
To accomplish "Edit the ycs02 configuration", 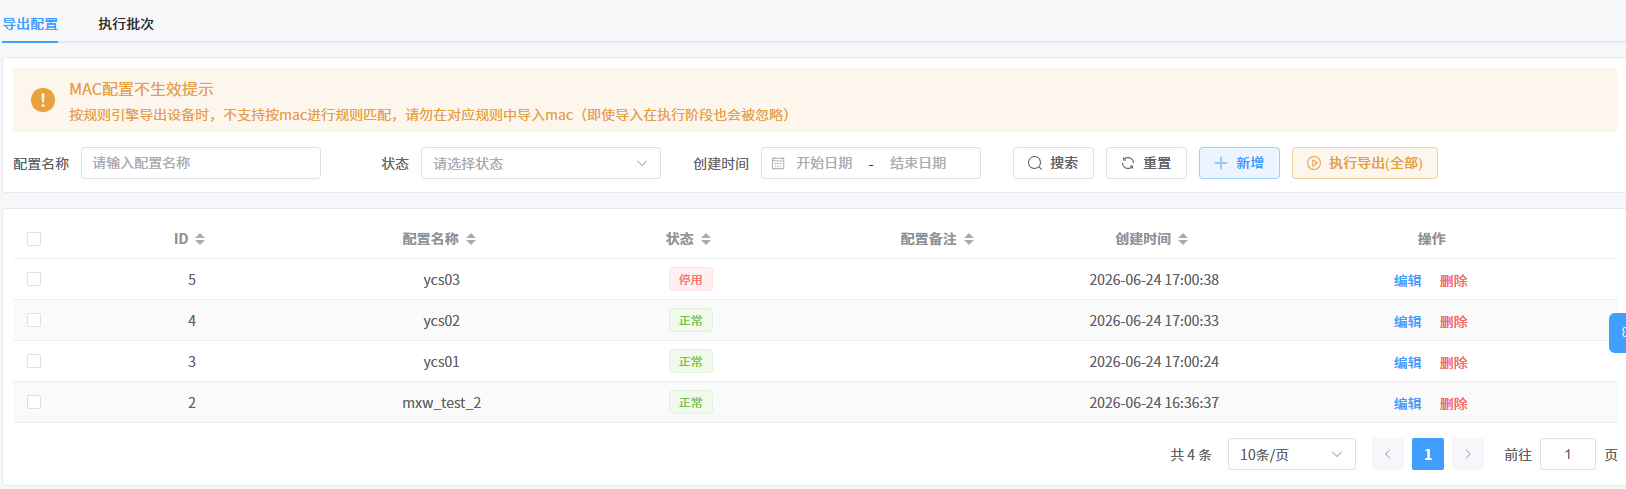I will 1408,322.
